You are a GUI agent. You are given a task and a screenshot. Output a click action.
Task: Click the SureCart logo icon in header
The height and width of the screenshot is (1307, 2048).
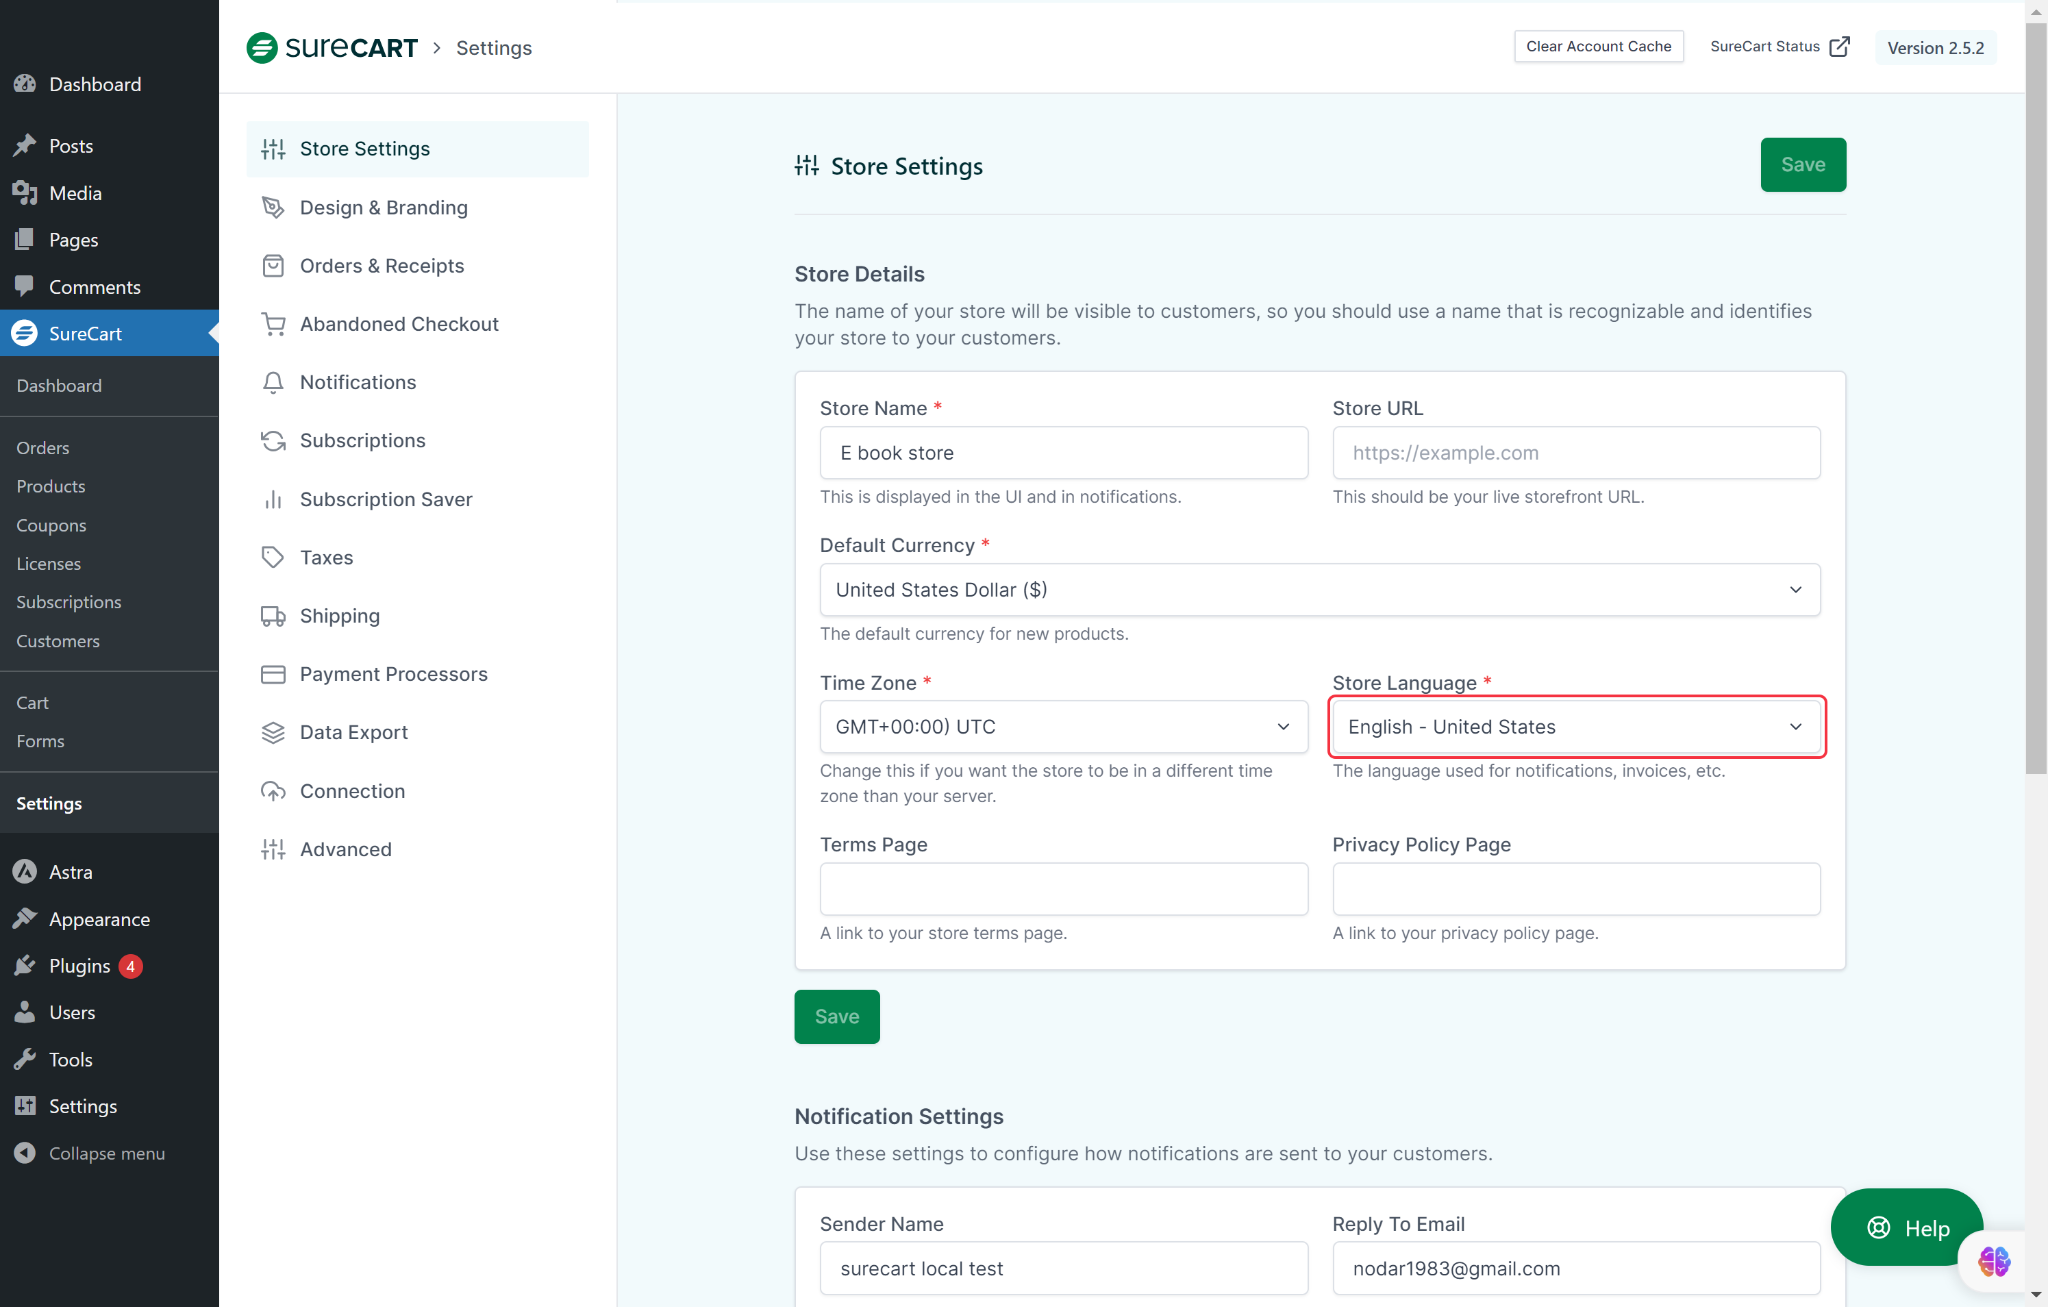262,48
